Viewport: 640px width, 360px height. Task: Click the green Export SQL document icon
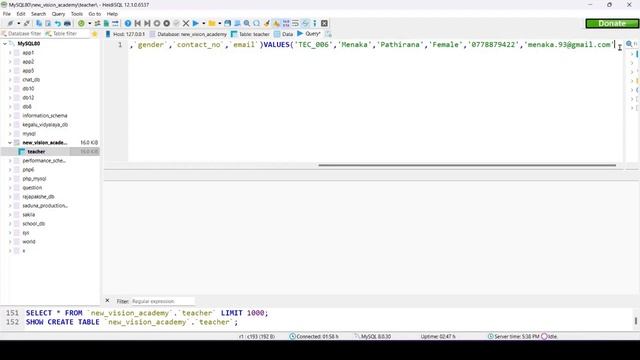tap(106, 23)
